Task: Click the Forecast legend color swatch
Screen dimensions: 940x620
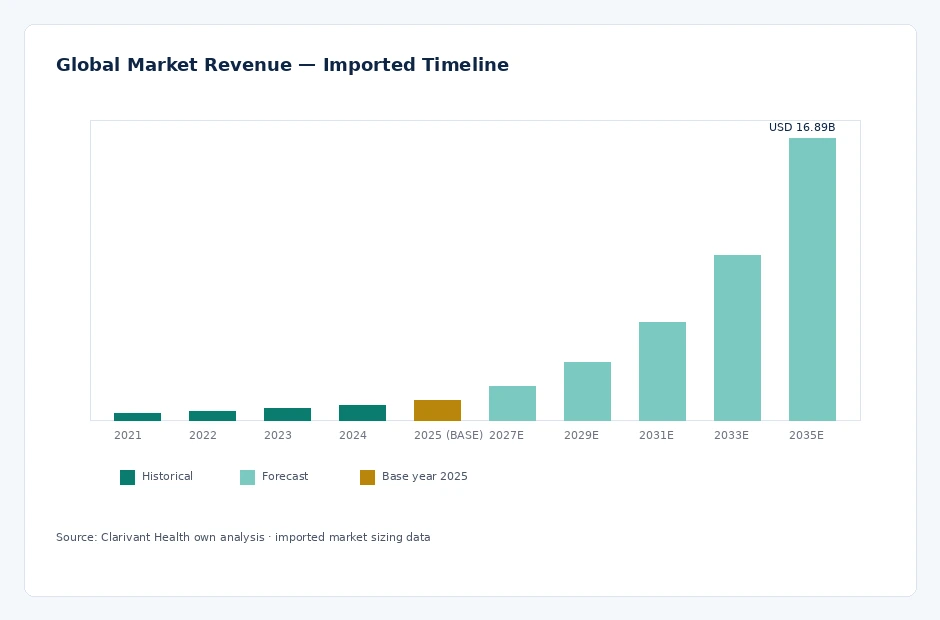Action: point(247,477)
